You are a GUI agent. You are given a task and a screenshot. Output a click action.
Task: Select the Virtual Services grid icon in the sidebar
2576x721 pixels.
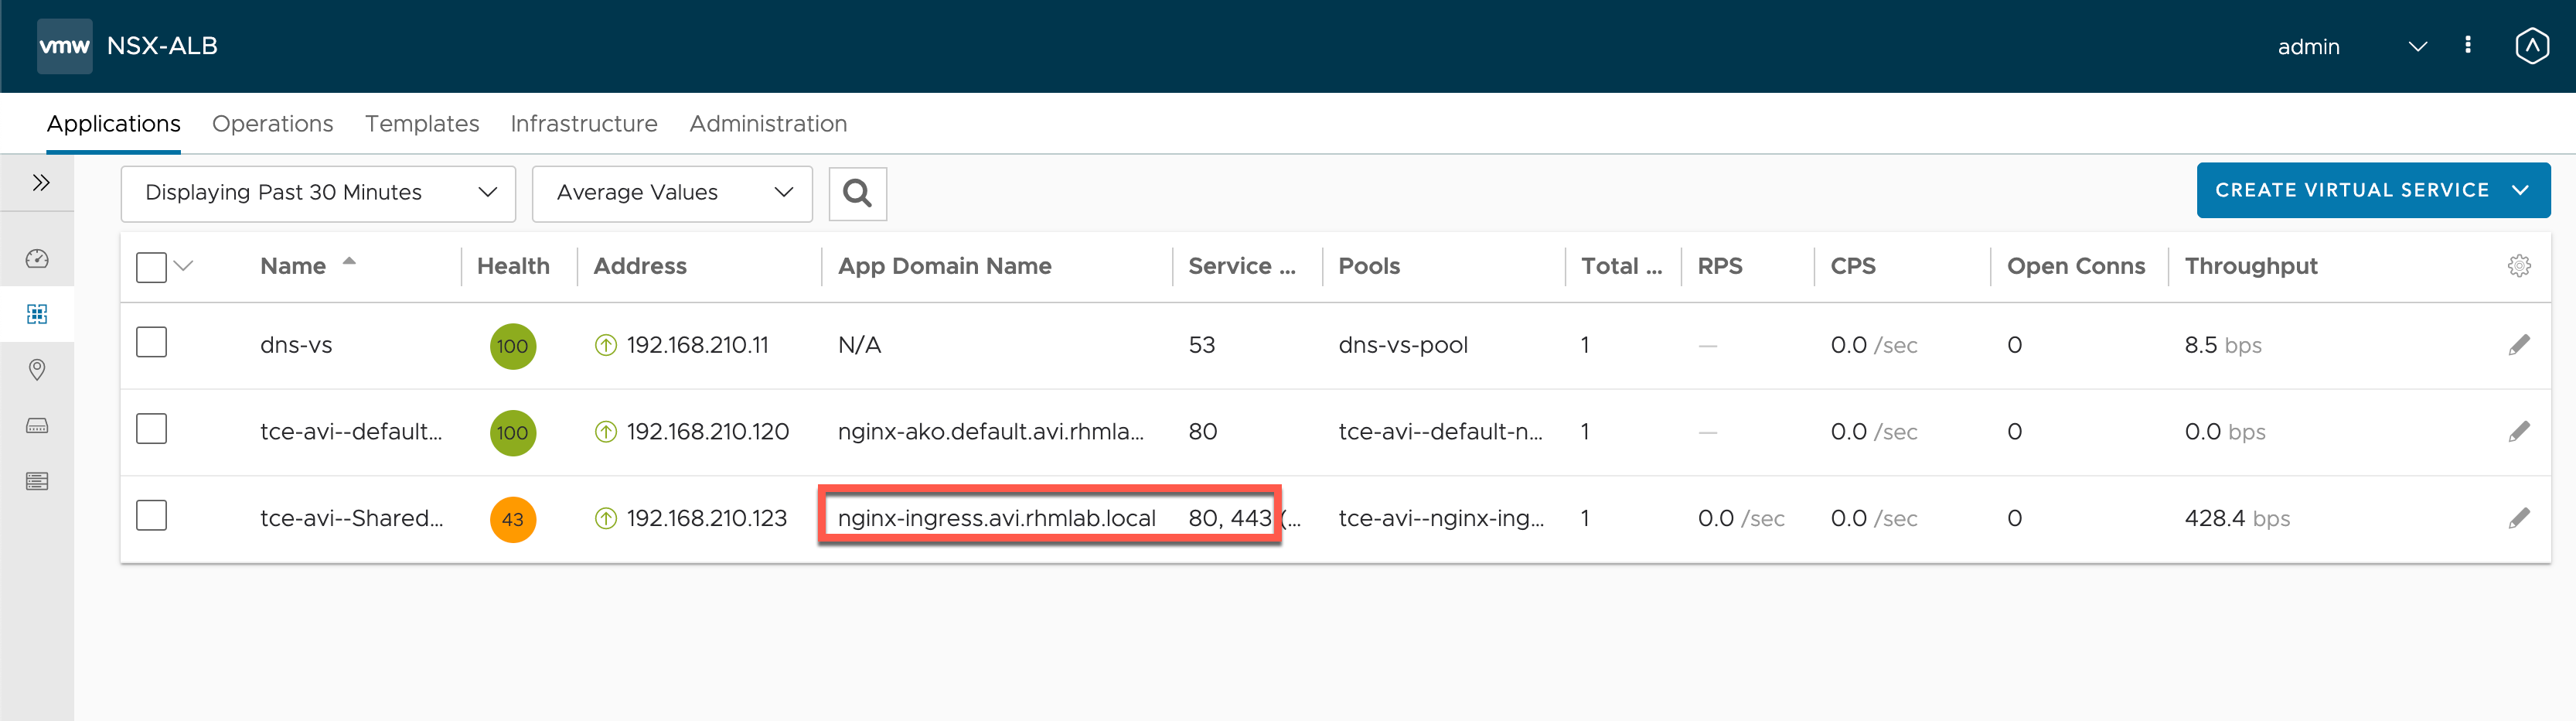(x=37, y=314)
